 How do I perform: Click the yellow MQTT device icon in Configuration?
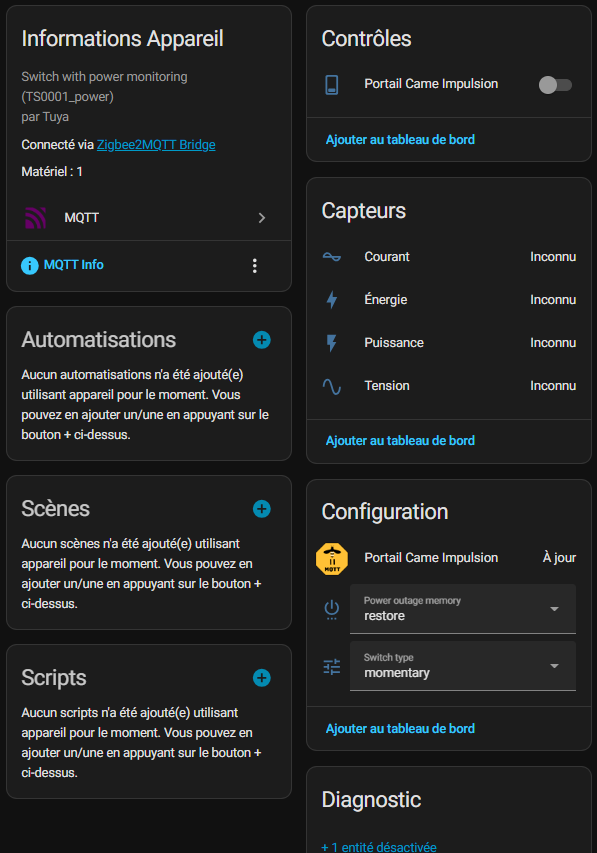point(331,558)
